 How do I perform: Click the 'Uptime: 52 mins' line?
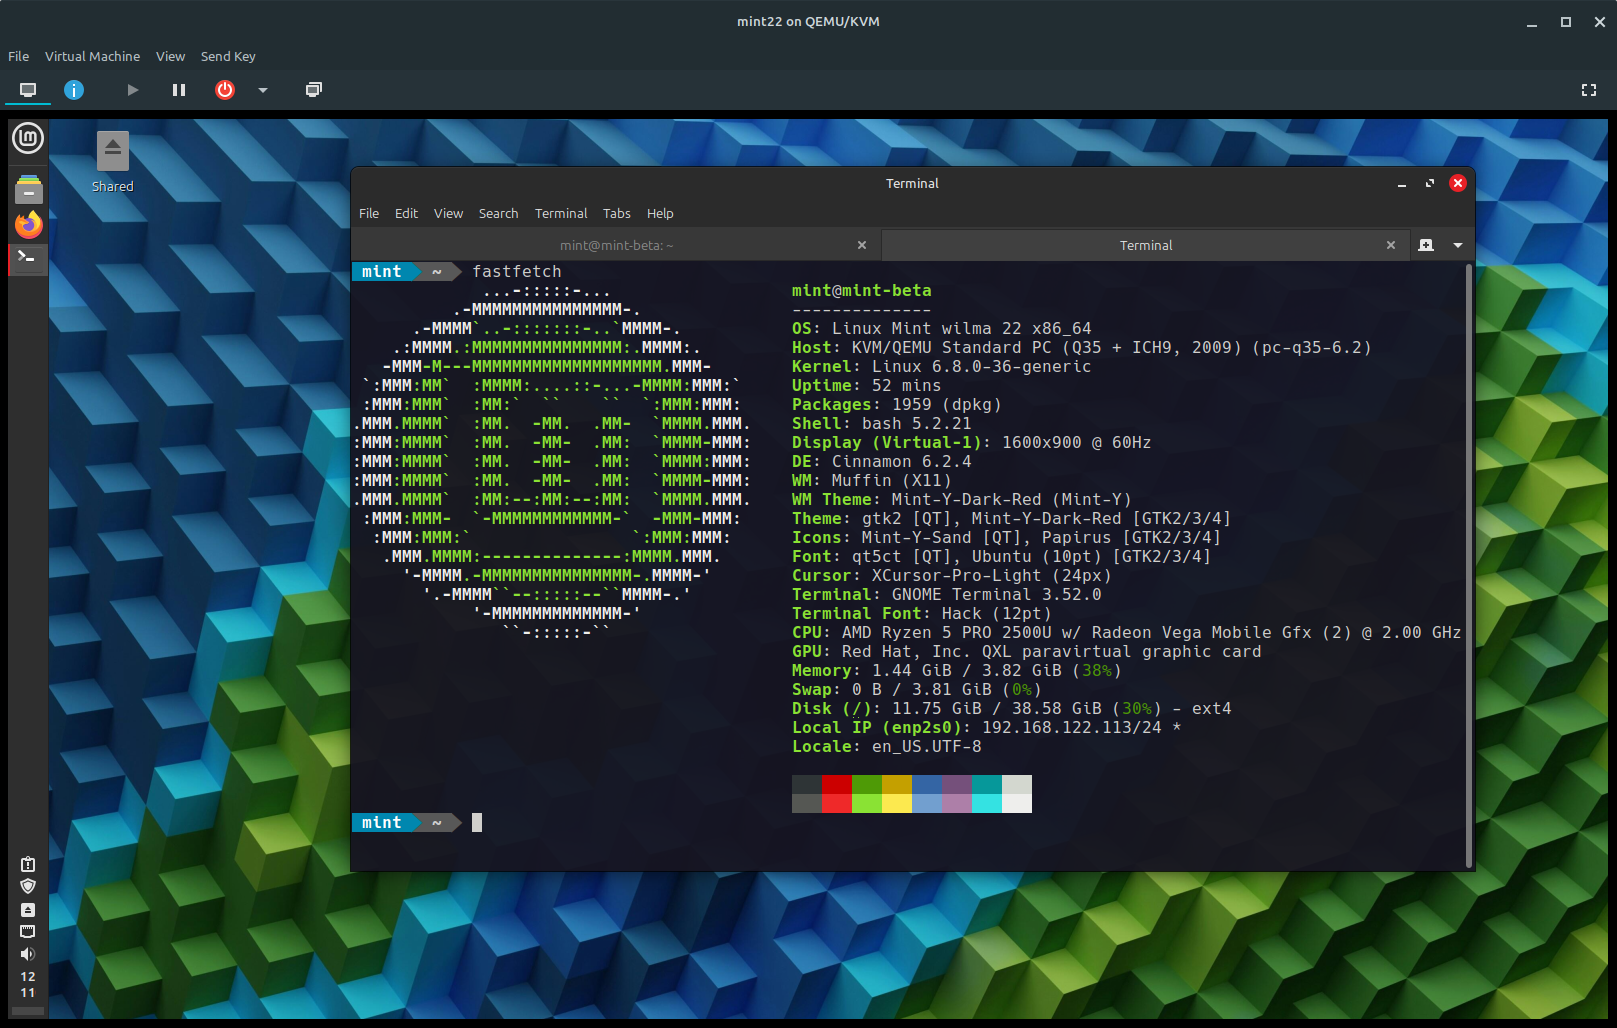coord(867,385)
